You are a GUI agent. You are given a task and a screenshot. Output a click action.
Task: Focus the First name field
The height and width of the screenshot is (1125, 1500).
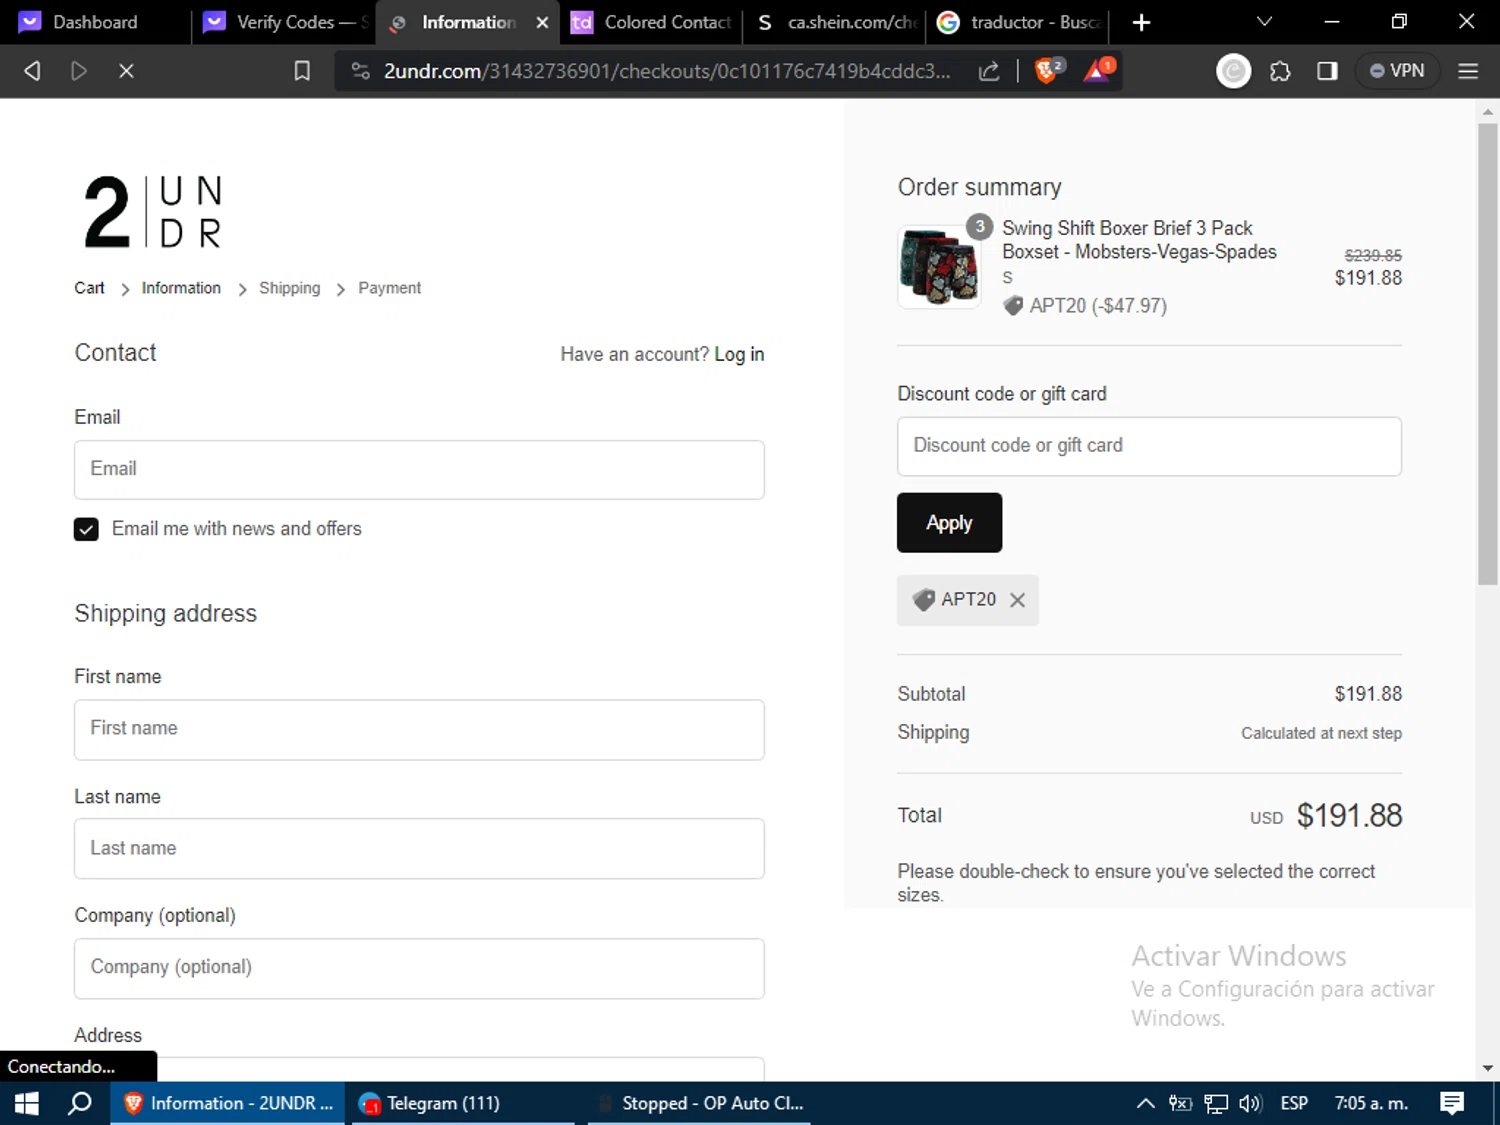(x=419, y=730)
